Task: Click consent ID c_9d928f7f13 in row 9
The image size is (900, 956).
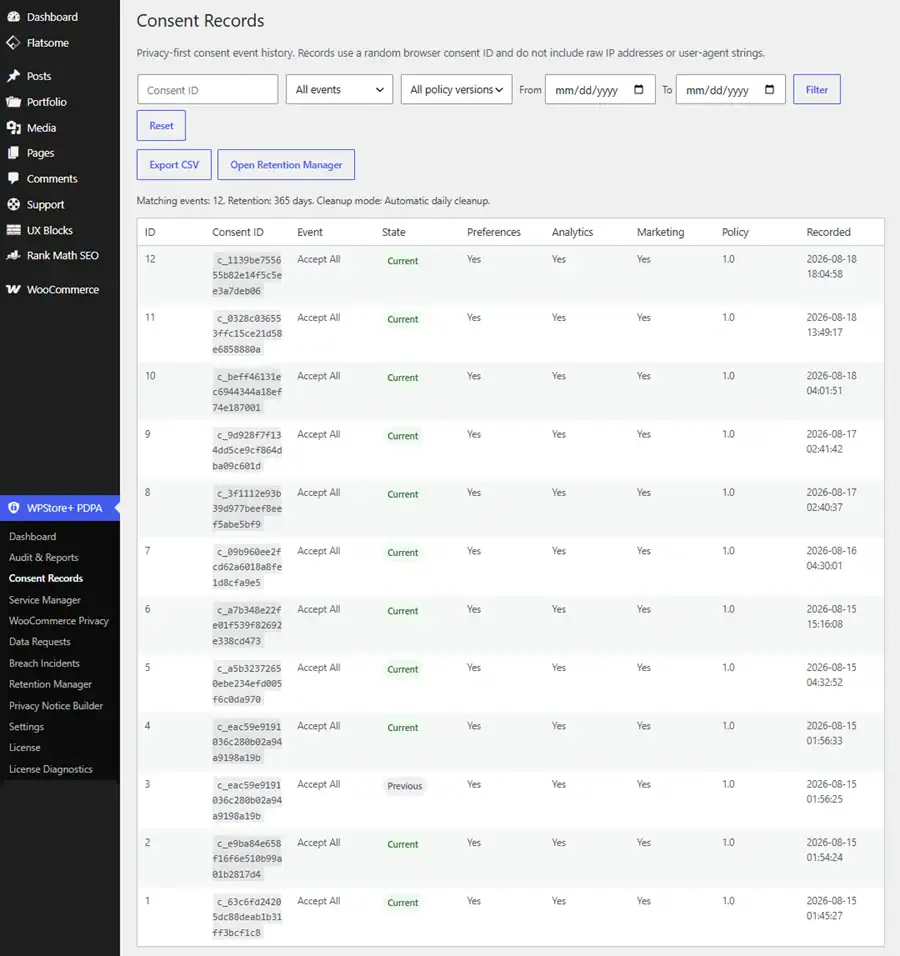Action: (x=247, y=450)
